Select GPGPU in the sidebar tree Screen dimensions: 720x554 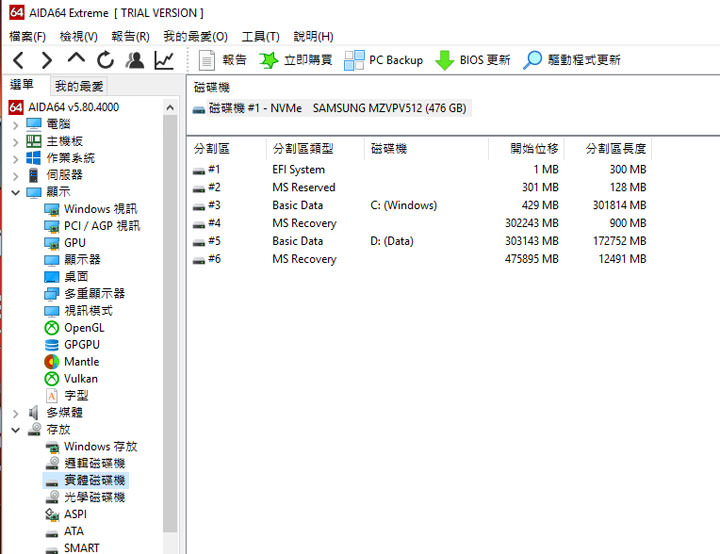click(x=81, y=345)
